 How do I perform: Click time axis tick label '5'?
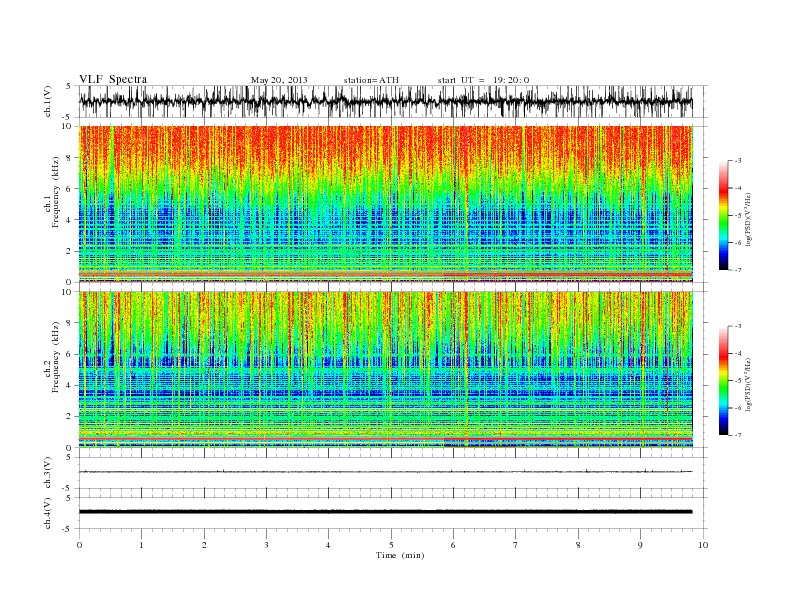pos(391,545)
